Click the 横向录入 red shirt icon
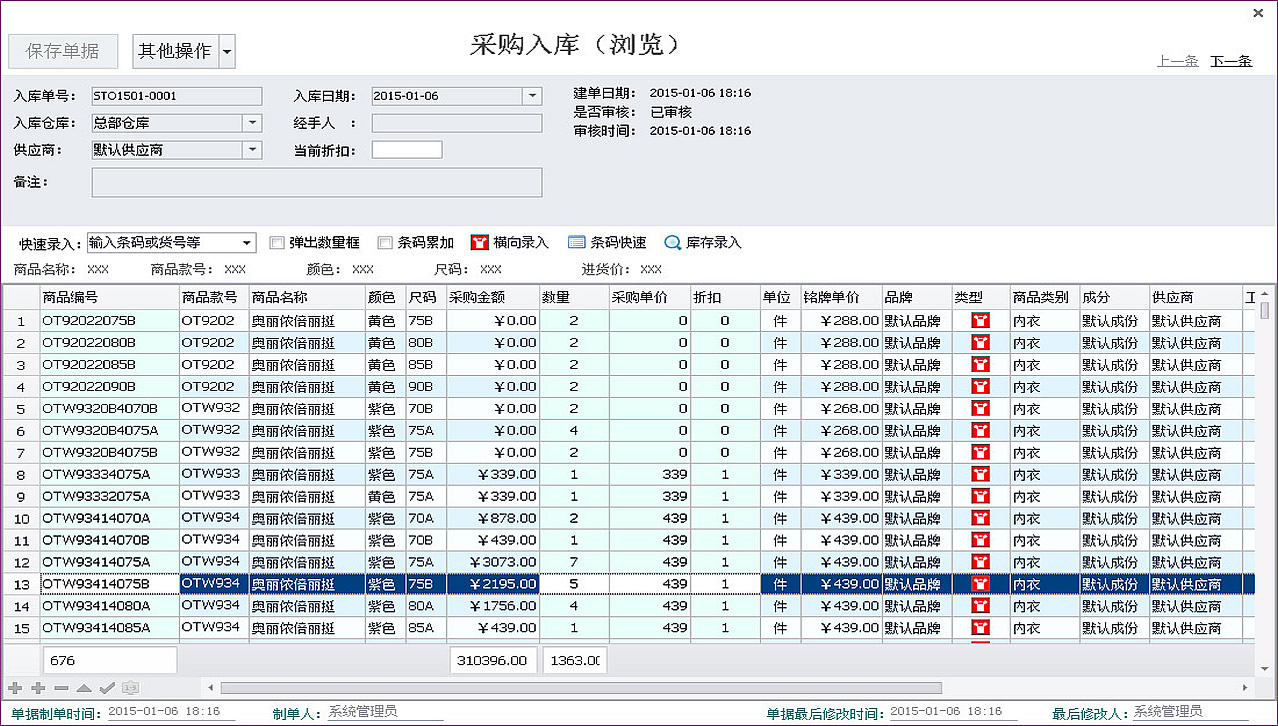 tap(479, 242)
